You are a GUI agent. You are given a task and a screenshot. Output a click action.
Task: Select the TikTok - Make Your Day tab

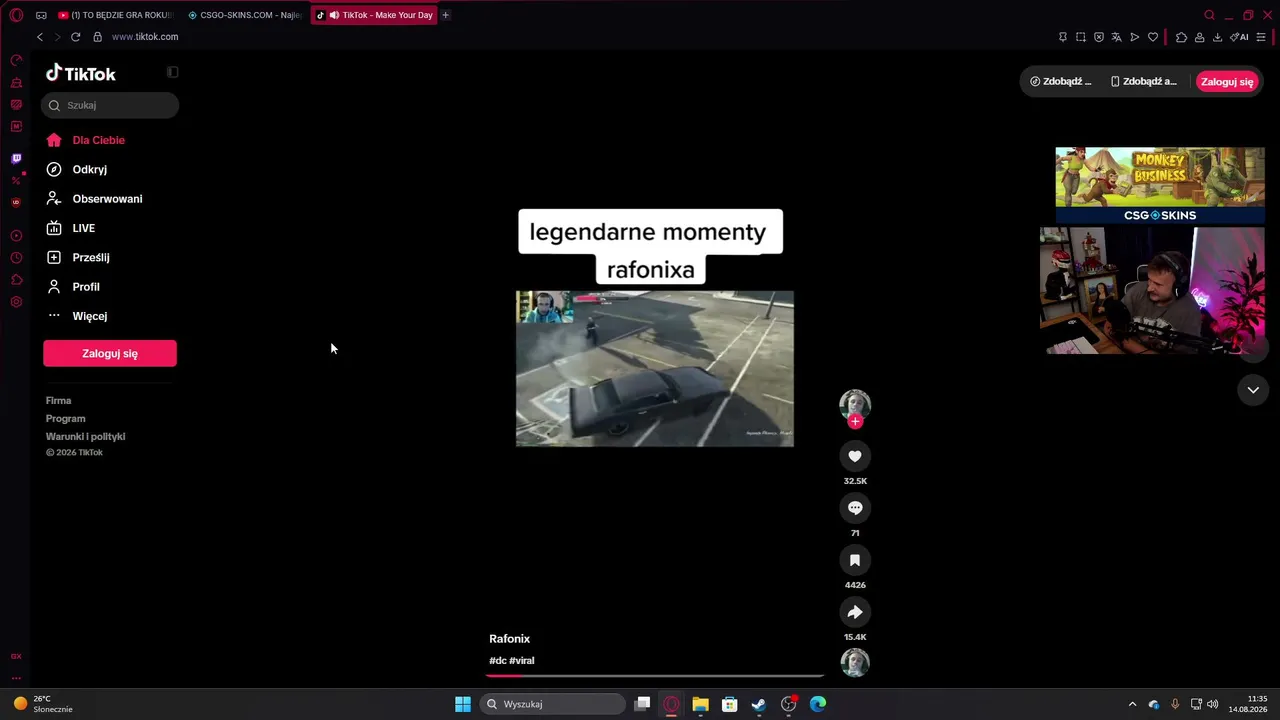(375, 15)
